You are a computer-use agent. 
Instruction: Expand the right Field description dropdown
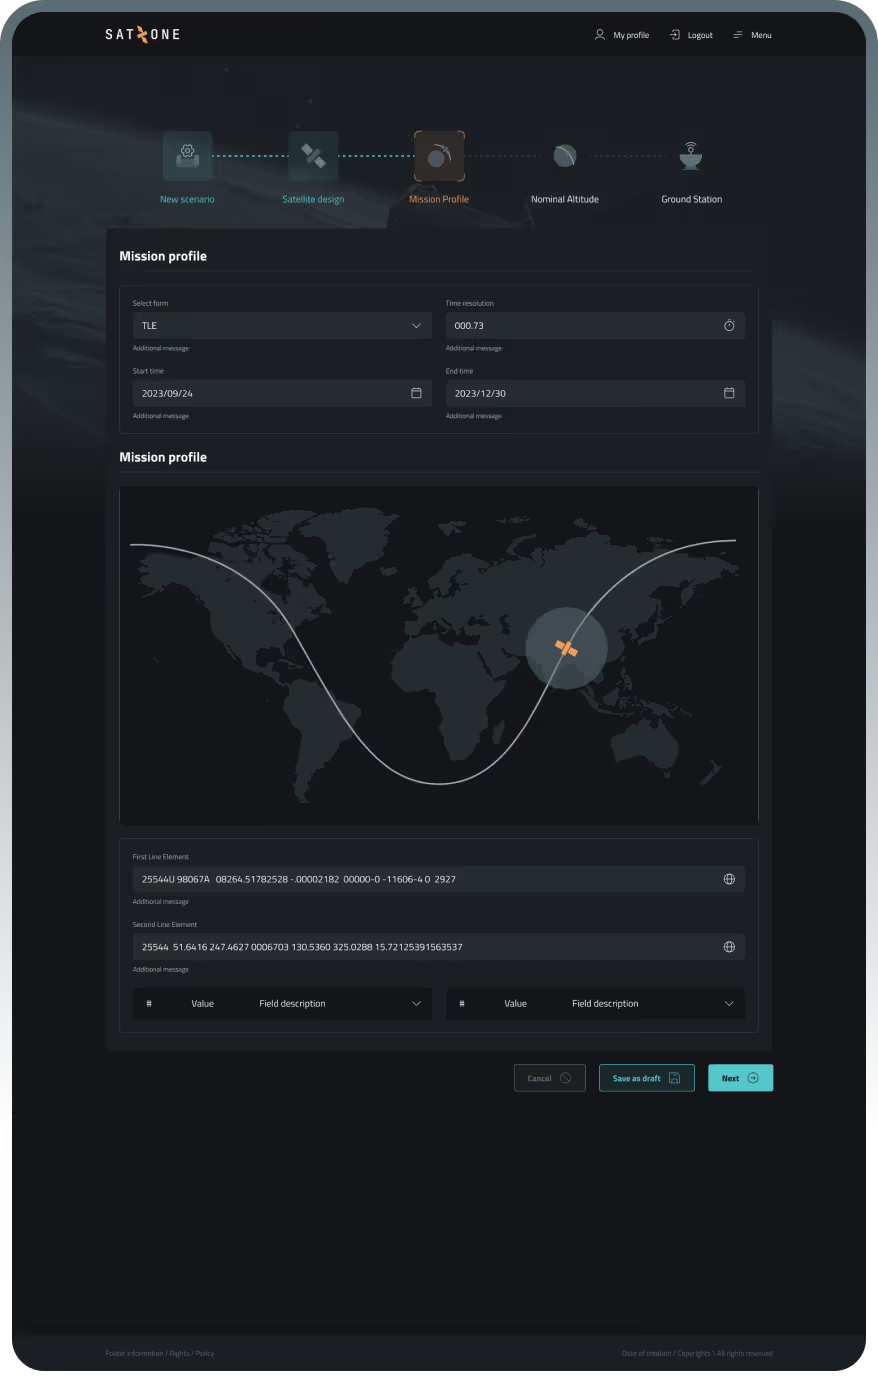point(595,1003)
